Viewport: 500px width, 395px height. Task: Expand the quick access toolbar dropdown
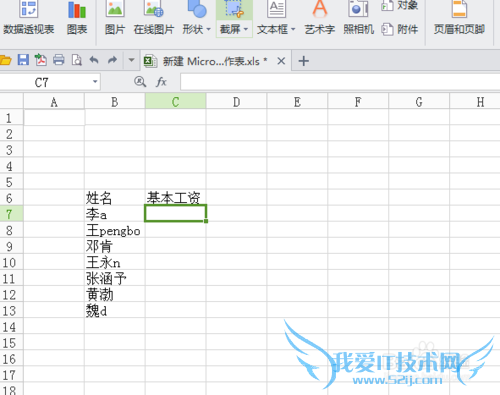pyautogui.click(x=131, y=60)
